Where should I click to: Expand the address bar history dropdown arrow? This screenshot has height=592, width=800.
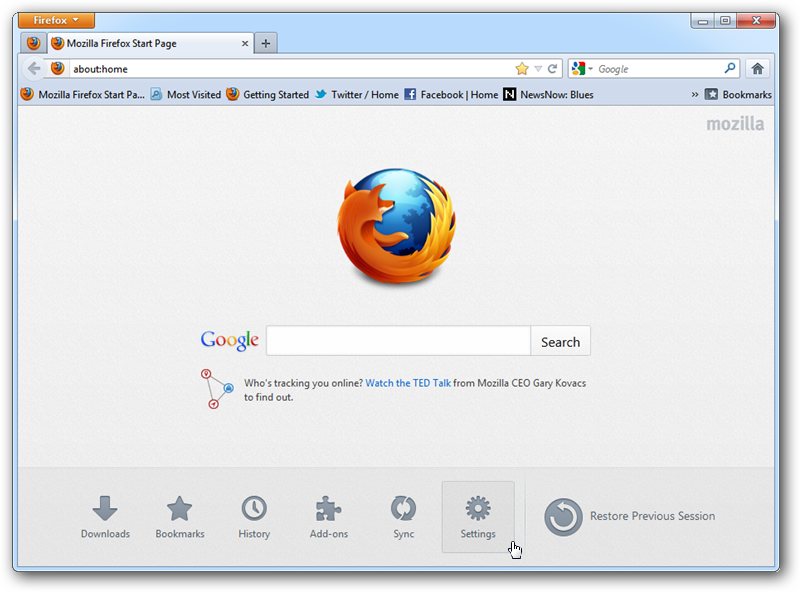(538, 68)
